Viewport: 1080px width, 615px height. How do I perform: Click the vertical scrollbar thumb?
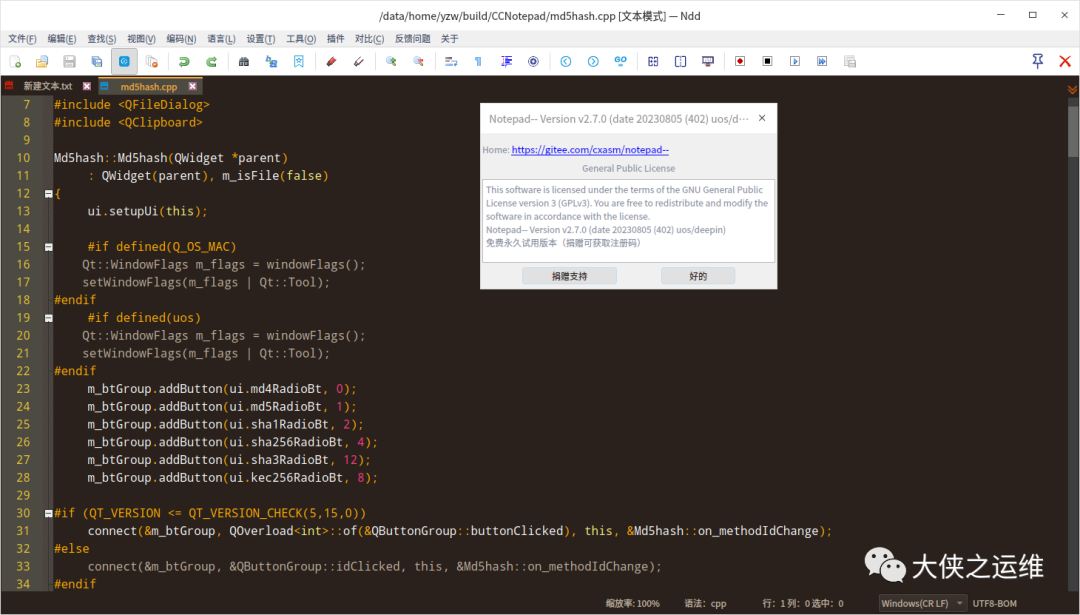(1074, 132)
